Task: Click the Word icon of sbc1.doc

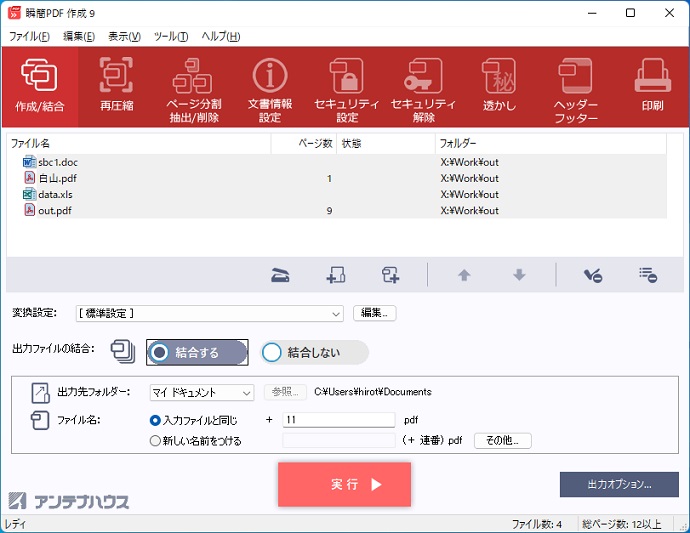Action: [29, 162]
